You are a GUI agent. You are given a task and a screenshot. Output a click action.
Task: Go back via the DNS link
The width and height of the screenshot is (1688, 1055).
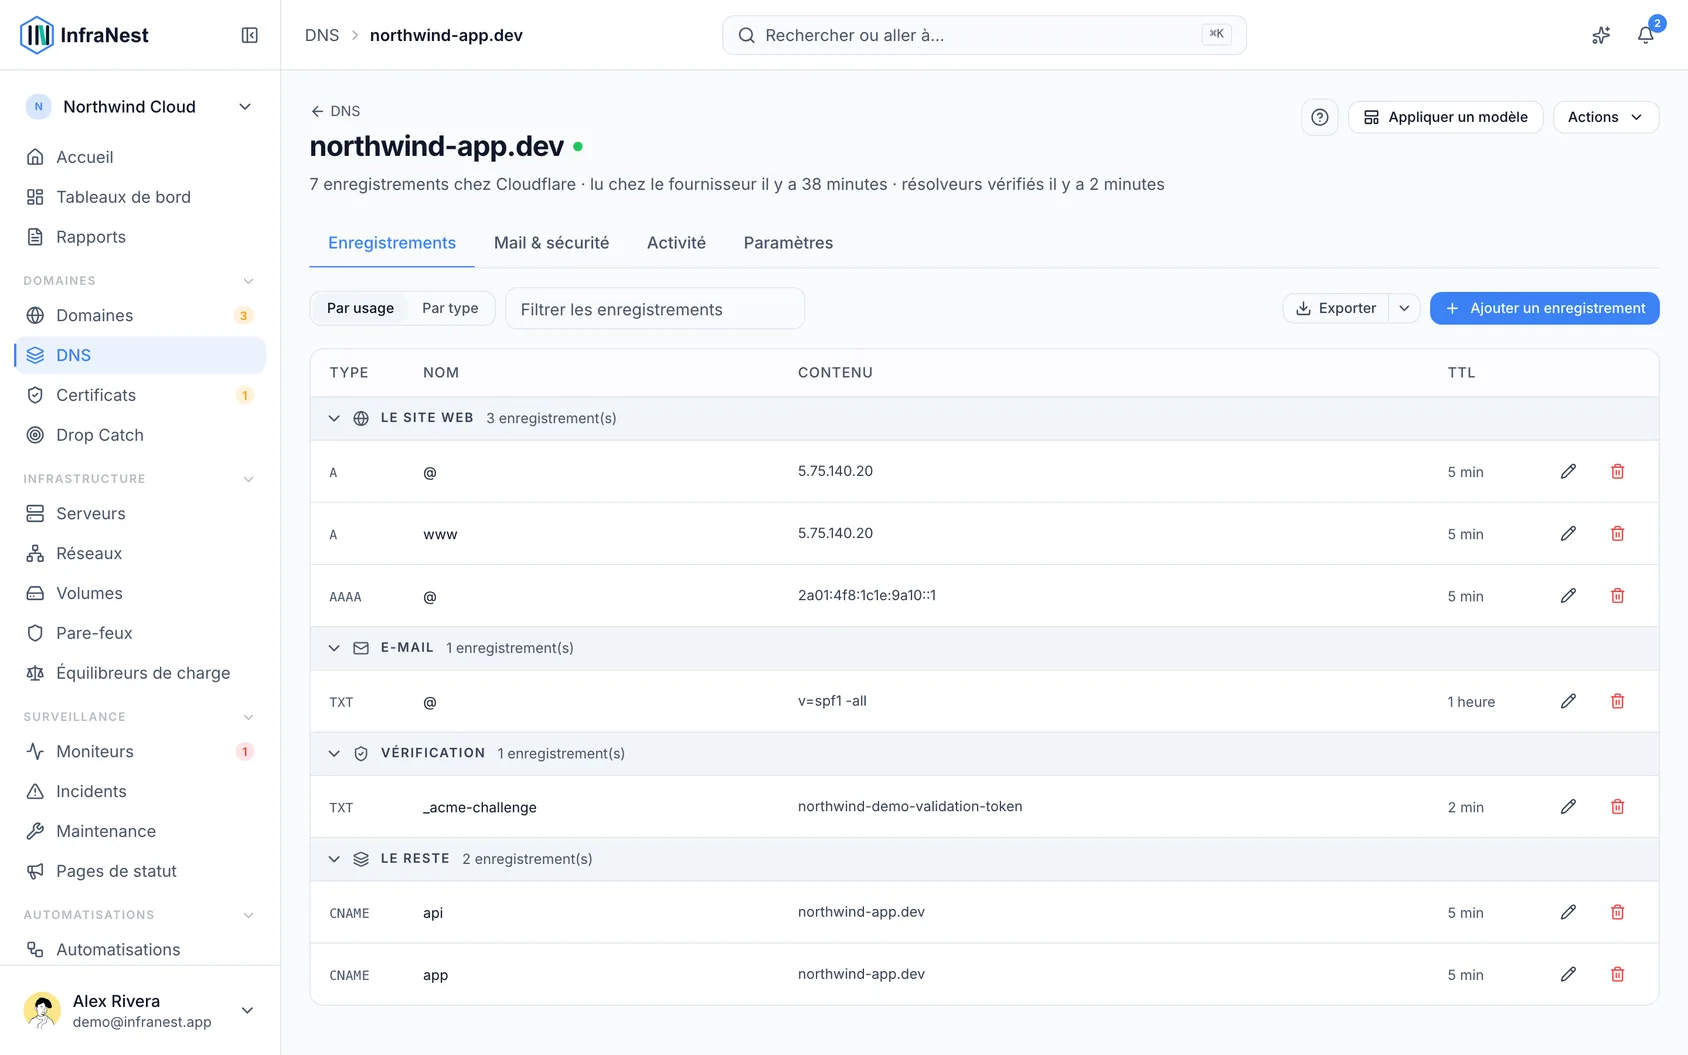[x=335, y=111]
